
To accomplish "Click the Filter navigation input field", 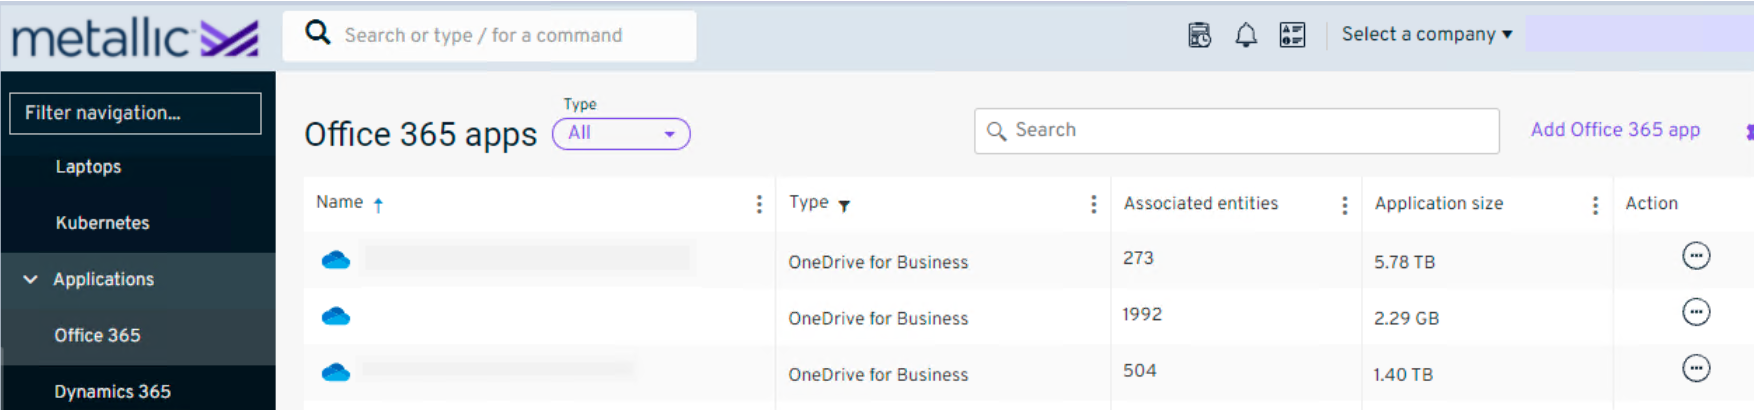I will (135, 113).
